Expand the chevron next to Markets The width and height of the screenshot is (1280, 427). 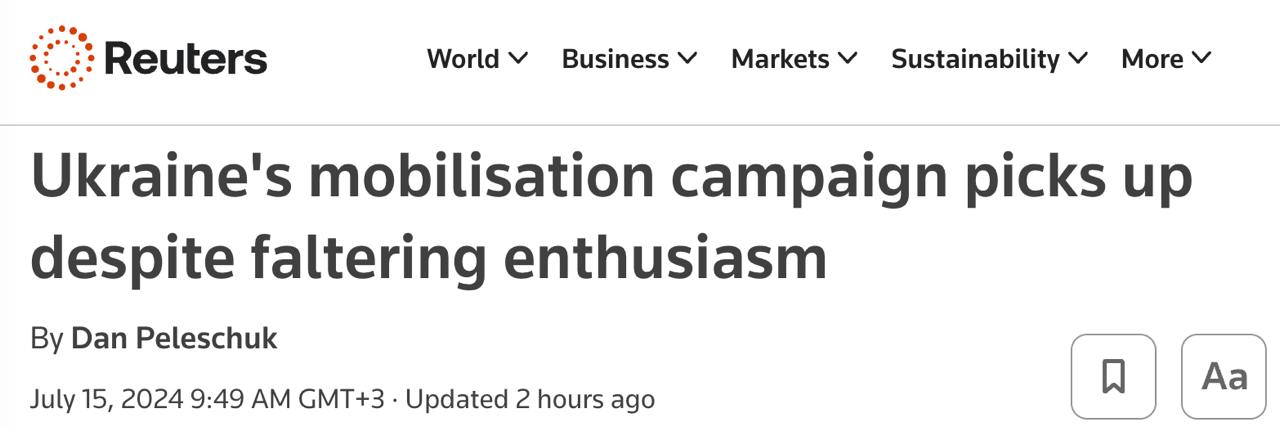pyautogui.click(x=847, y=59)
